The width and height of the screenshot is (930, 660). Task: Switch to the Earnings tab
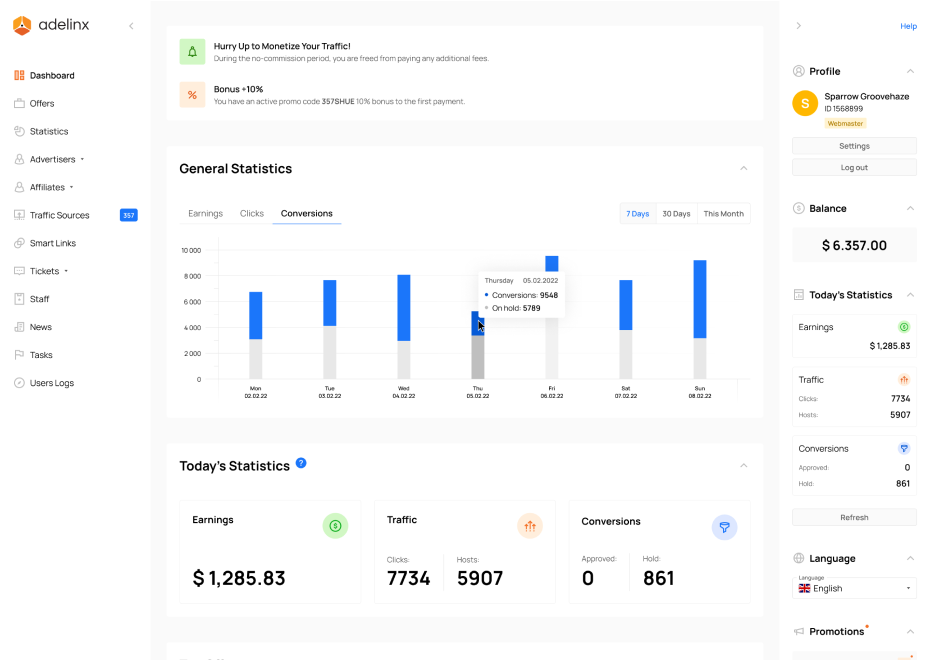[x=205, y=213]
